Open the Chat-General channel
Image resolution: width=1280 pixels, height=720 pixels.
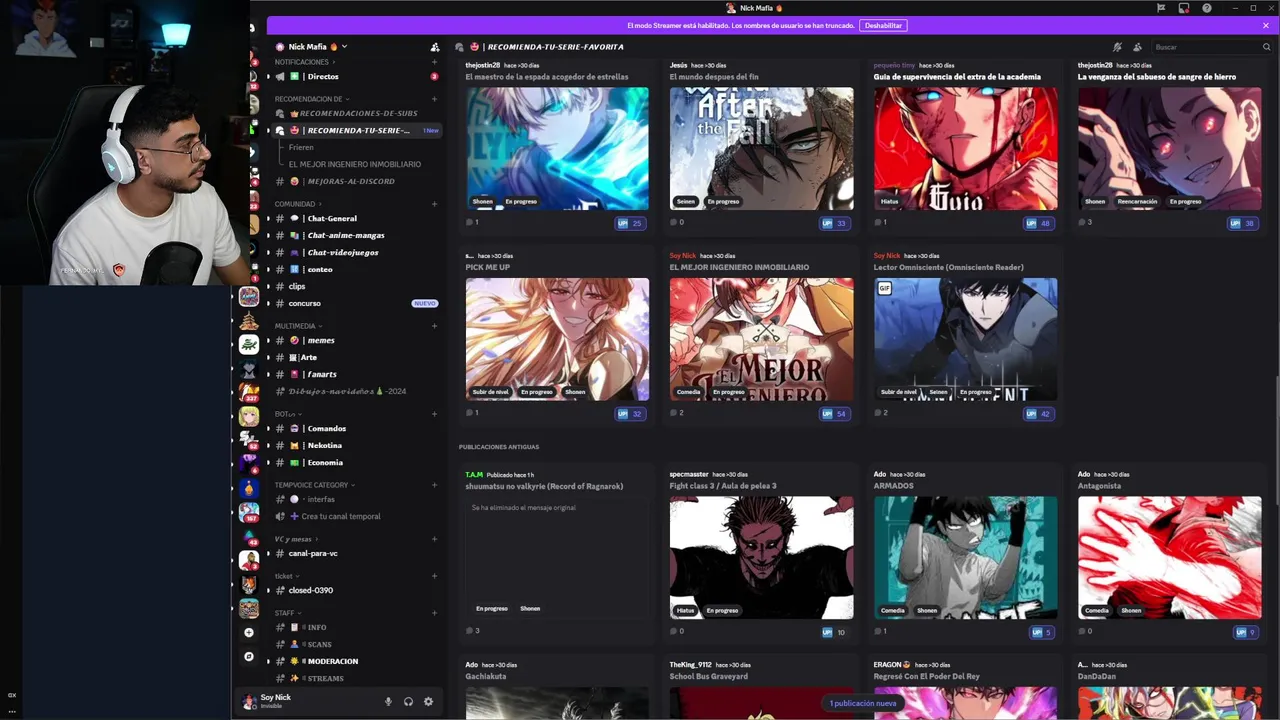[x=355, y=218]
